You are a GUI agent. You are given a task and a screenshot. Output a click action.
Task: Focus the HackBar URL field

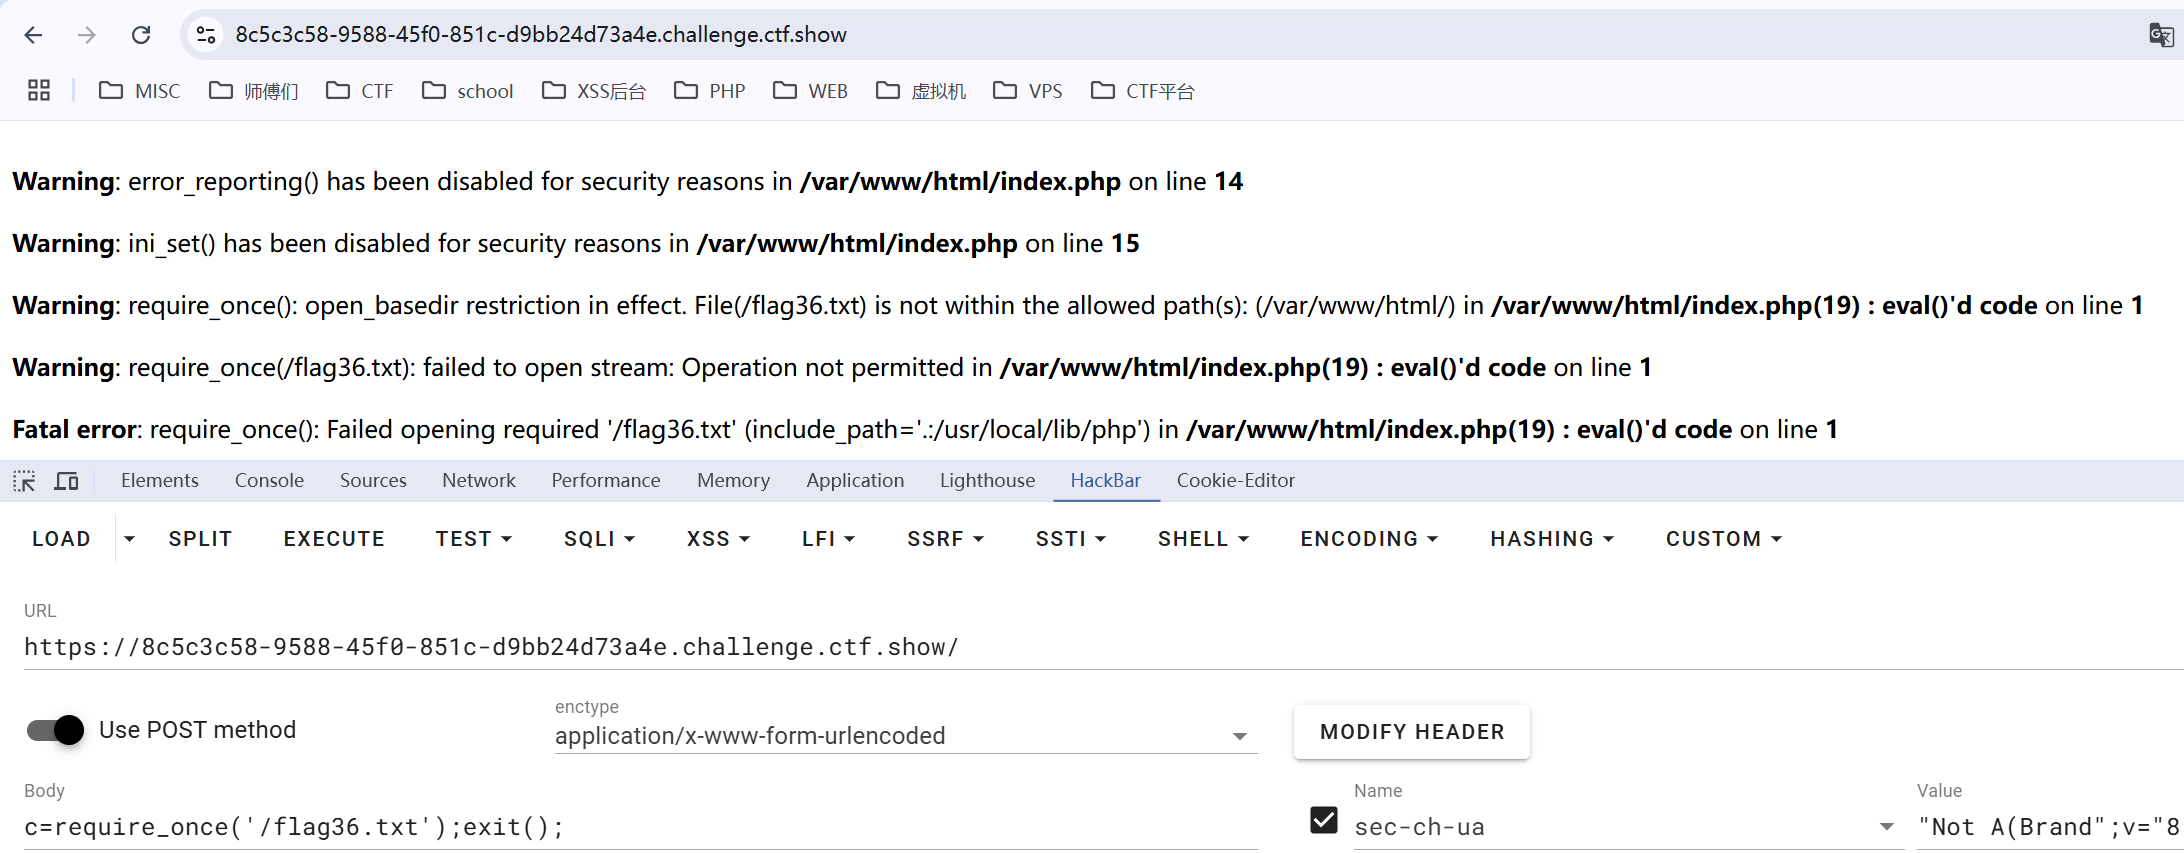point(1000,647)
